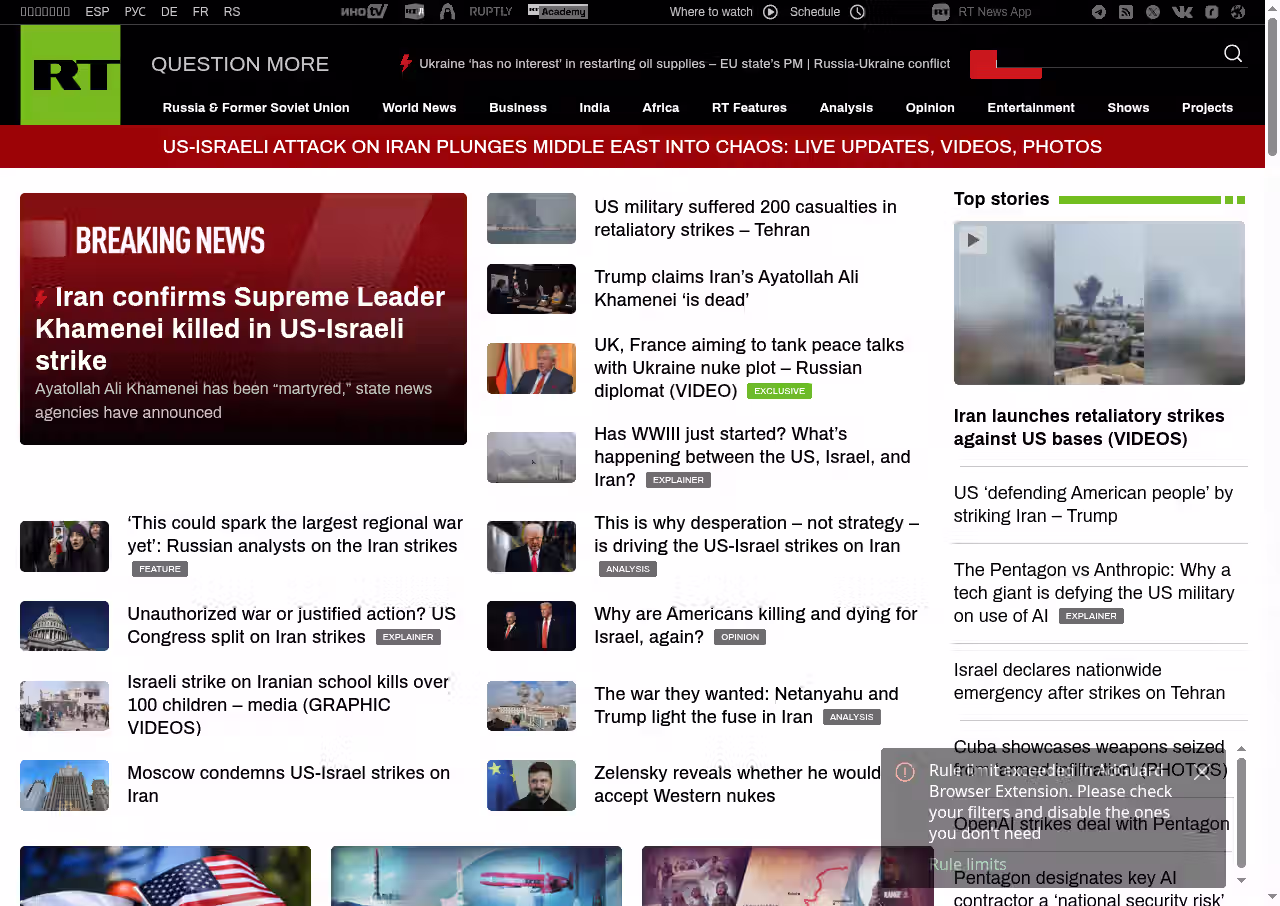Open the Shows navigation item
This screenshot has height=906, width=1280.
tap(1127, 108)
